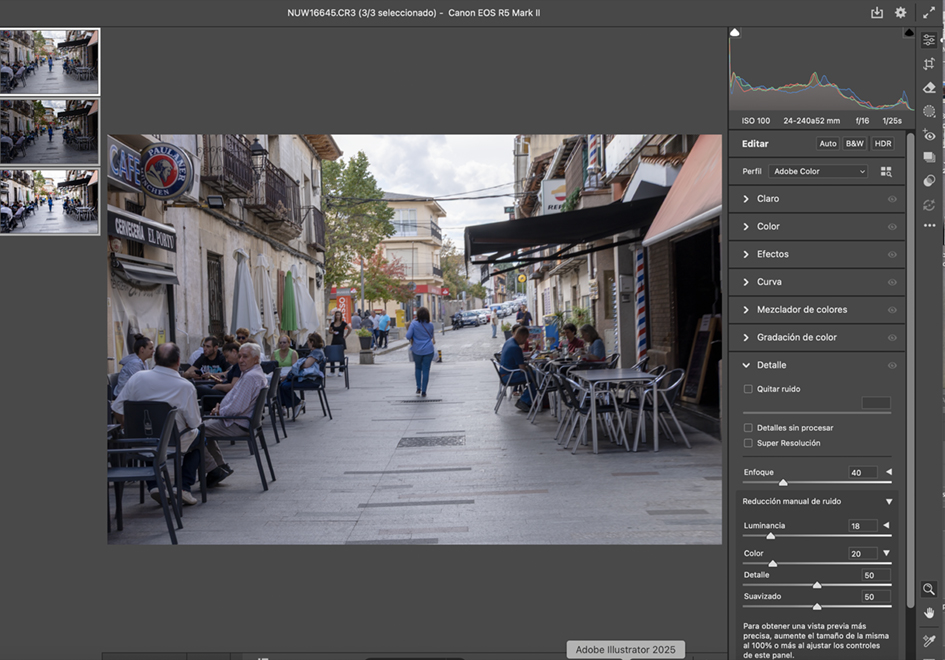Click the Luminancia slider handle
This screenshot has width=945, height=660.
click(x=770, y=536)
